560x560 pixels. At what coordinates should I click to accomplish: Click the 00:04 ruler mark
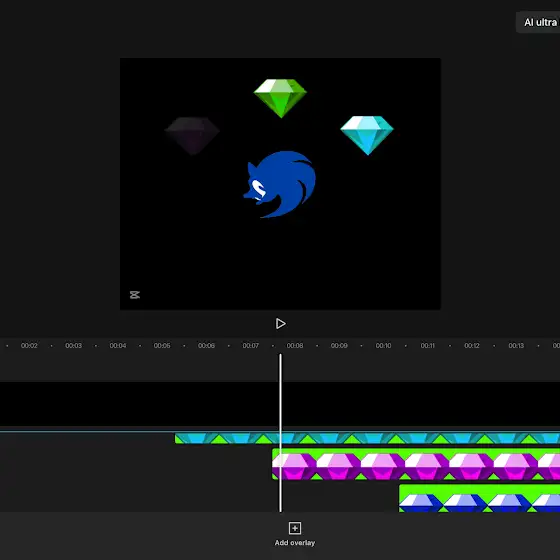click(x=118, y=345)
